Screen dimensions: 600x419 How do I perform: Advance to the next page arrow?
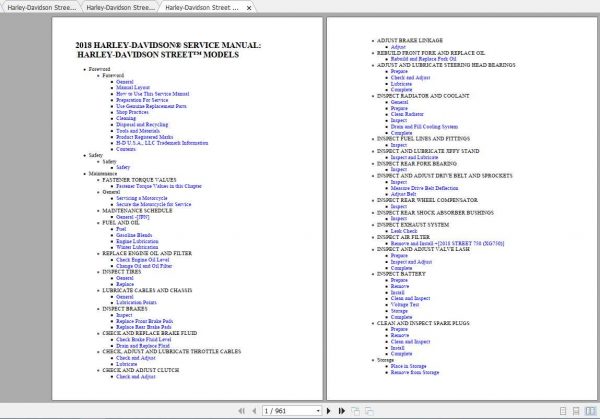pos(328,411)
